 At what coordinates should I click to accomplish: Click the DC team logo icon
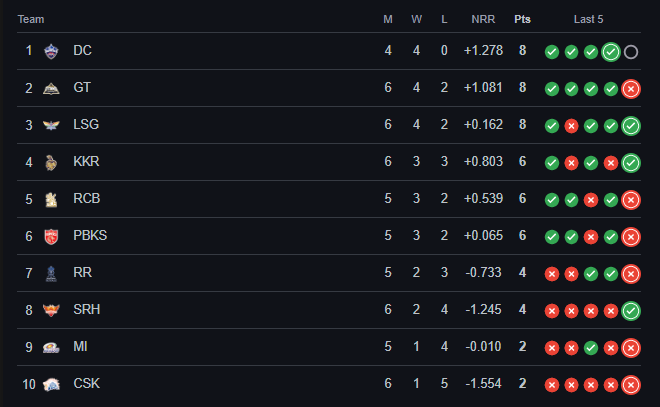pyautogui.click(x=51, y=51)
